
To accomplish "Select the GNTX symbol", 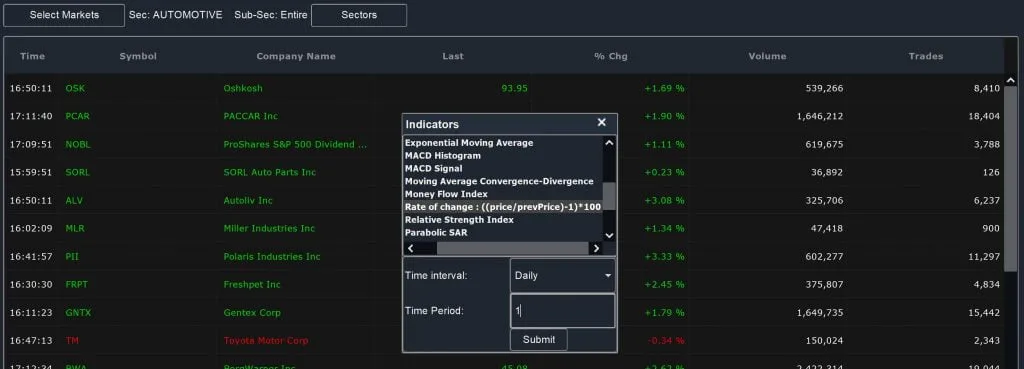I will (x=78, y=313).
